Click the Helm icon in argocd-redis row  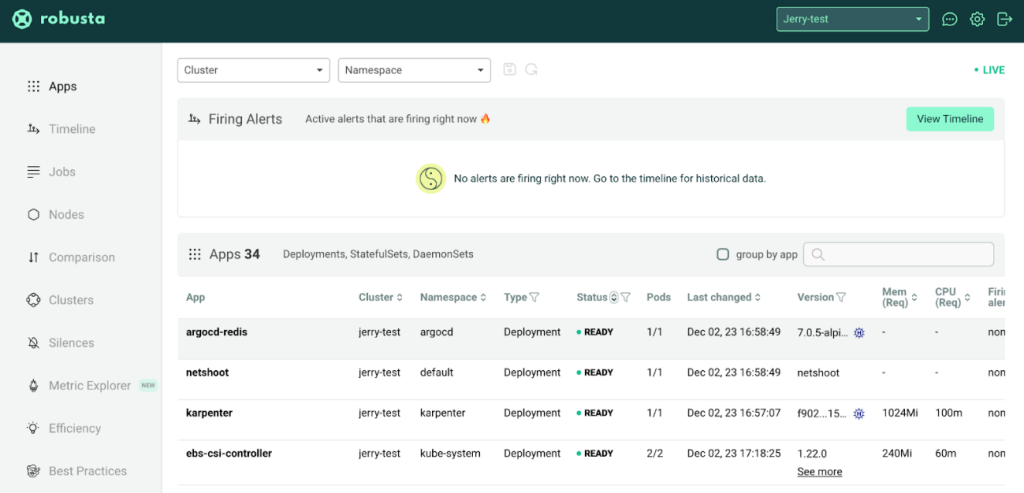pyautogui.click(x=858, y=332)
